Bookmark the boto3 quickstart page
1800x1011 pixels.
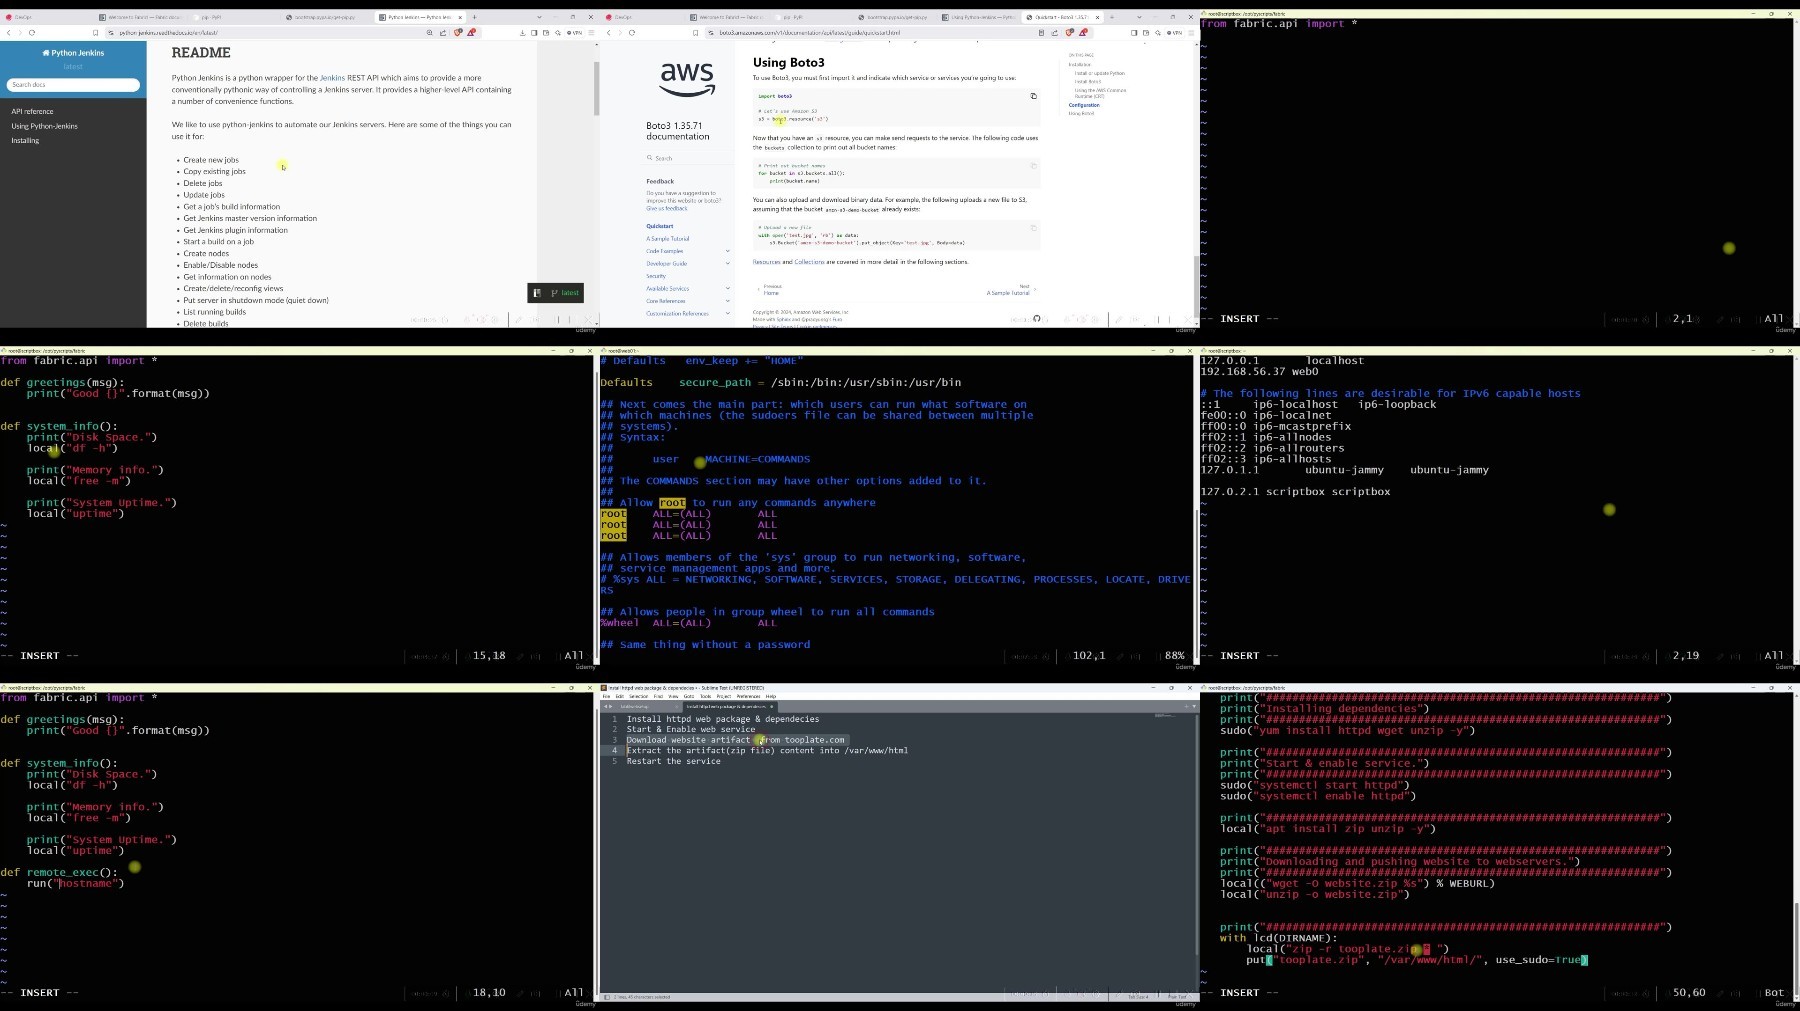[x=696, y=33]
